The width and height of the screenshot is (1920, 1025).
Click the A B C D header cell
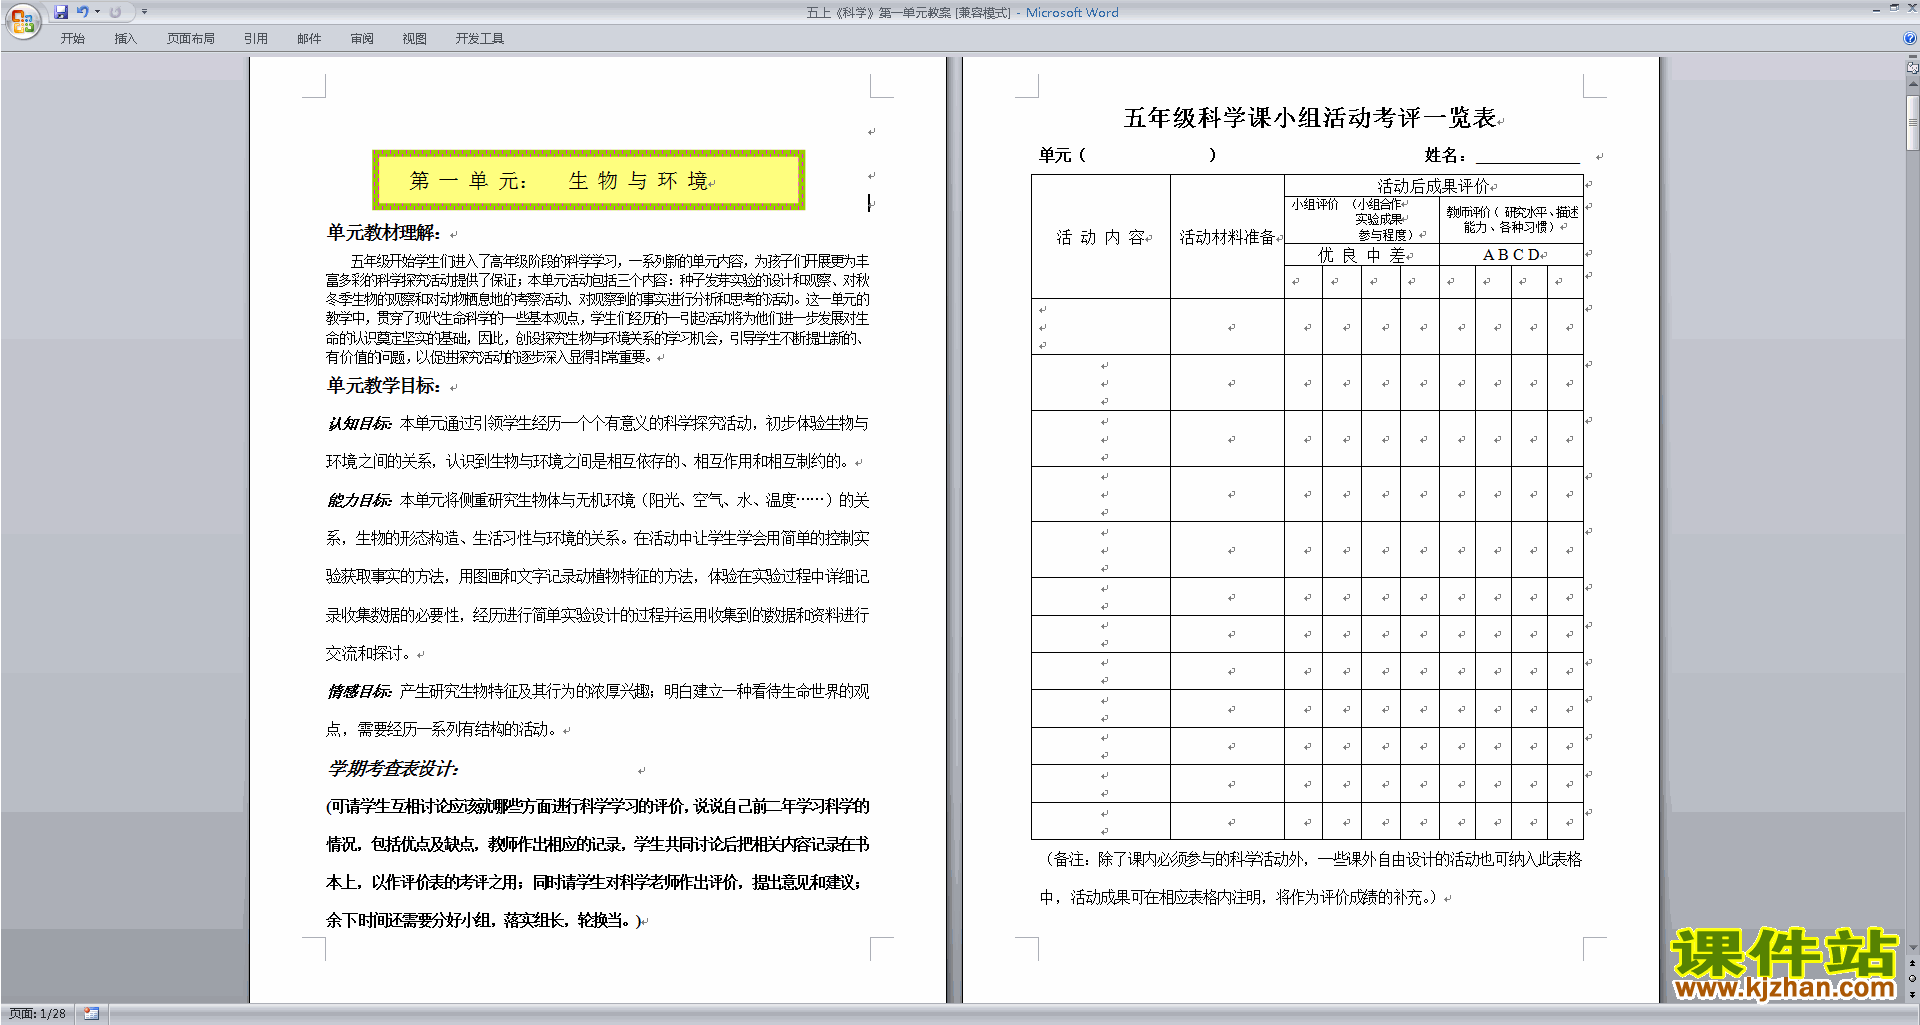tap(1511, 255)
